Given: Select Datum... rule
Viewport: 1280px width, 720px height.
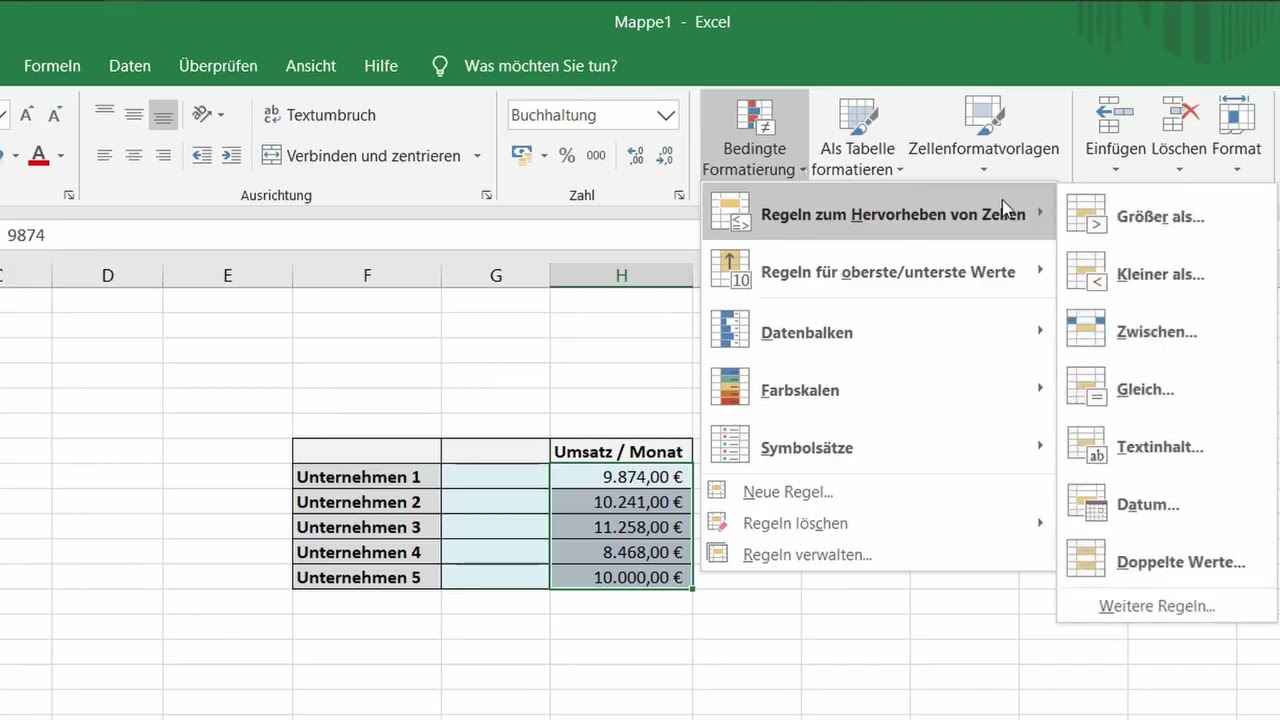Looking at the screenshot, I should 1167,504.
